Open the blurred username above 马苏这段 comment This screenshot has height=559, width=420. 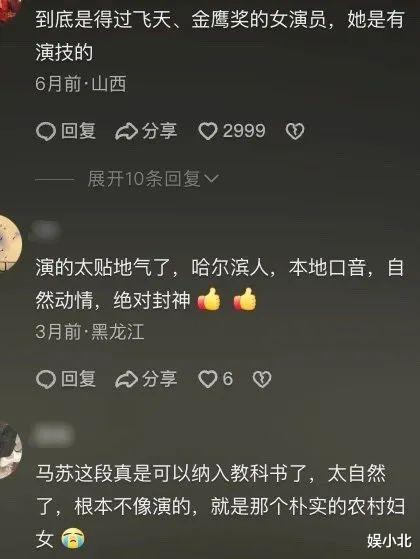(x=52, y=435)
